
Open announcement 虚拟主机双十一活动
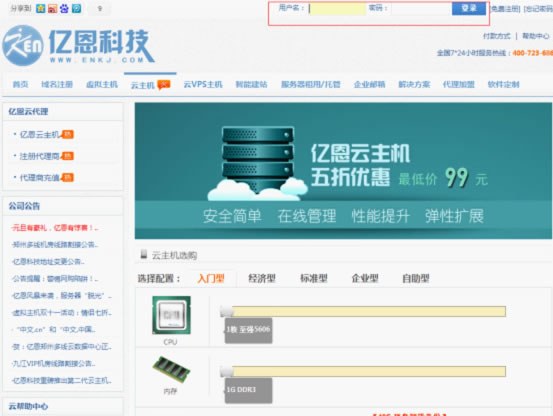[62, 313]
